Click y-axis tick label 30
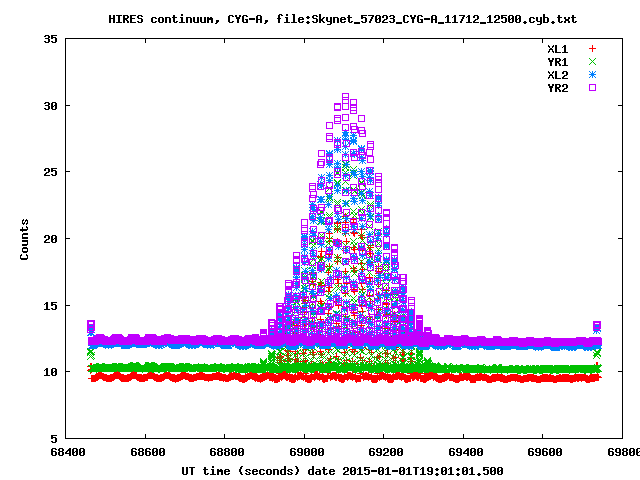 click(x=51, y=106)
